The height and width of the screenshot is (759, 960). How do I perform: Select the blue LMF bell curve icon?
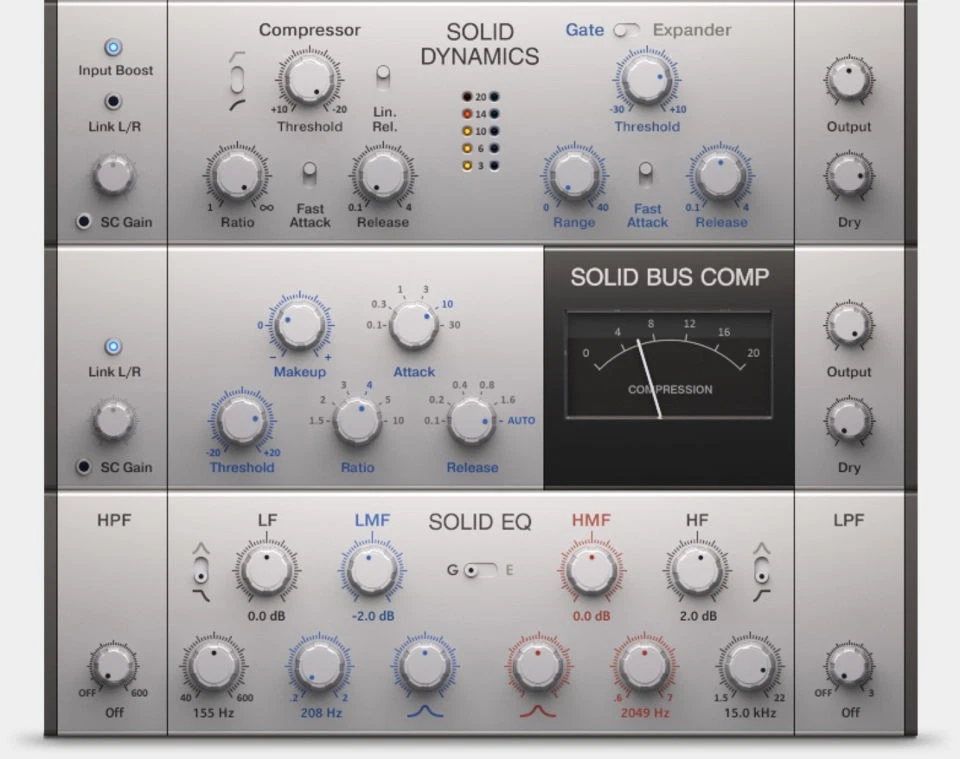pos(424,709)
